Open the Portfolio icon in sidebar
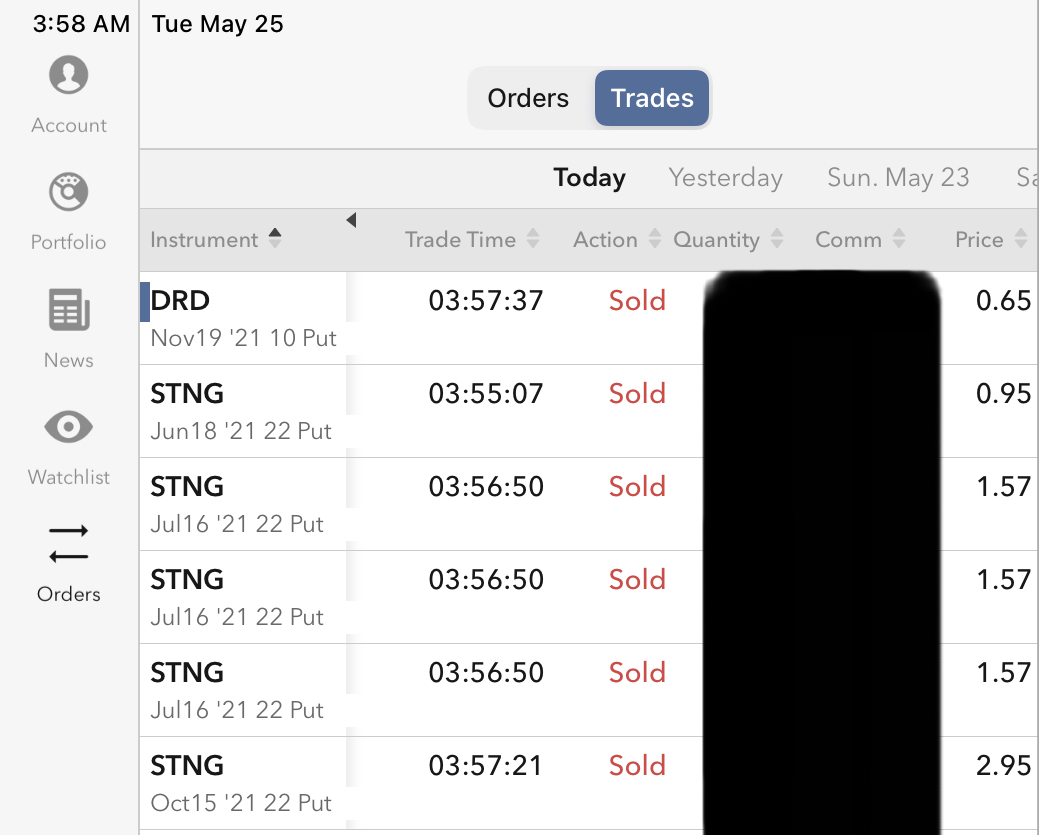 point(69,193)
